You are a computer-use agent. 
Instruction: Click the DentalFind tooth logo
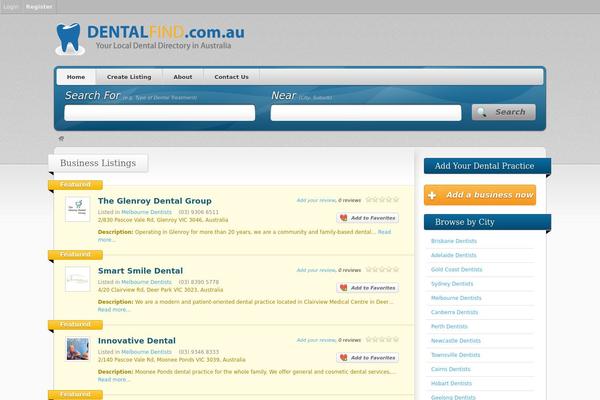[x=69, y=39]
